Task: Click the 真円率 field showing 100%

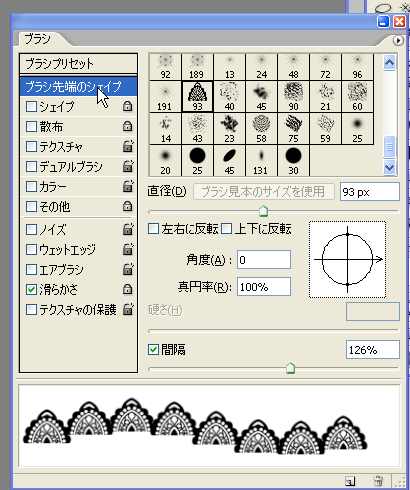Action: point(264,287)
